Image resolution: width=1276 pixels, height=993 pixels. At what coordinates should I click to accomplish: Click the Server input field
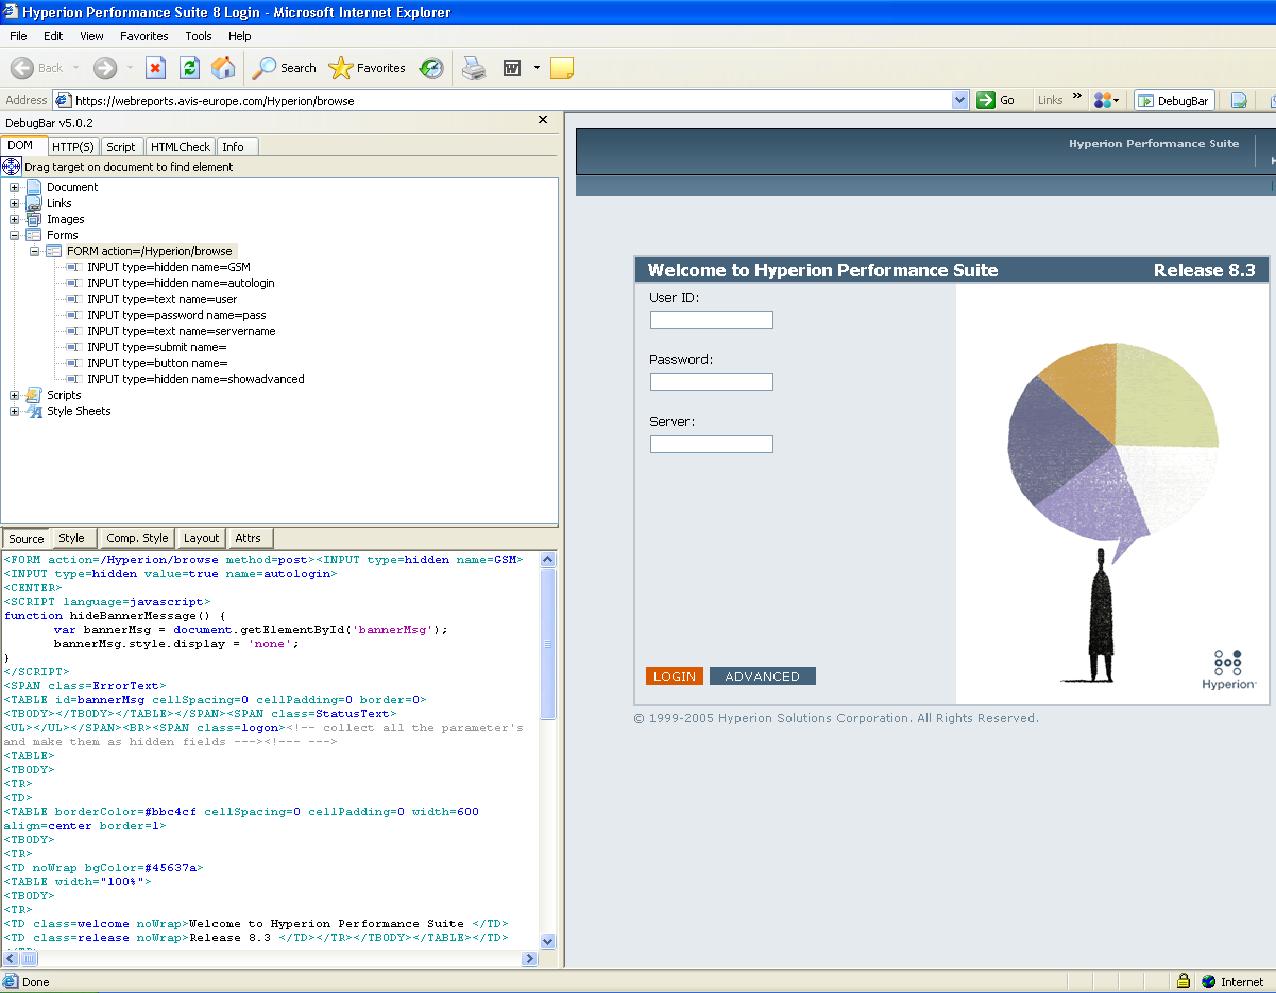click(711, 444)
